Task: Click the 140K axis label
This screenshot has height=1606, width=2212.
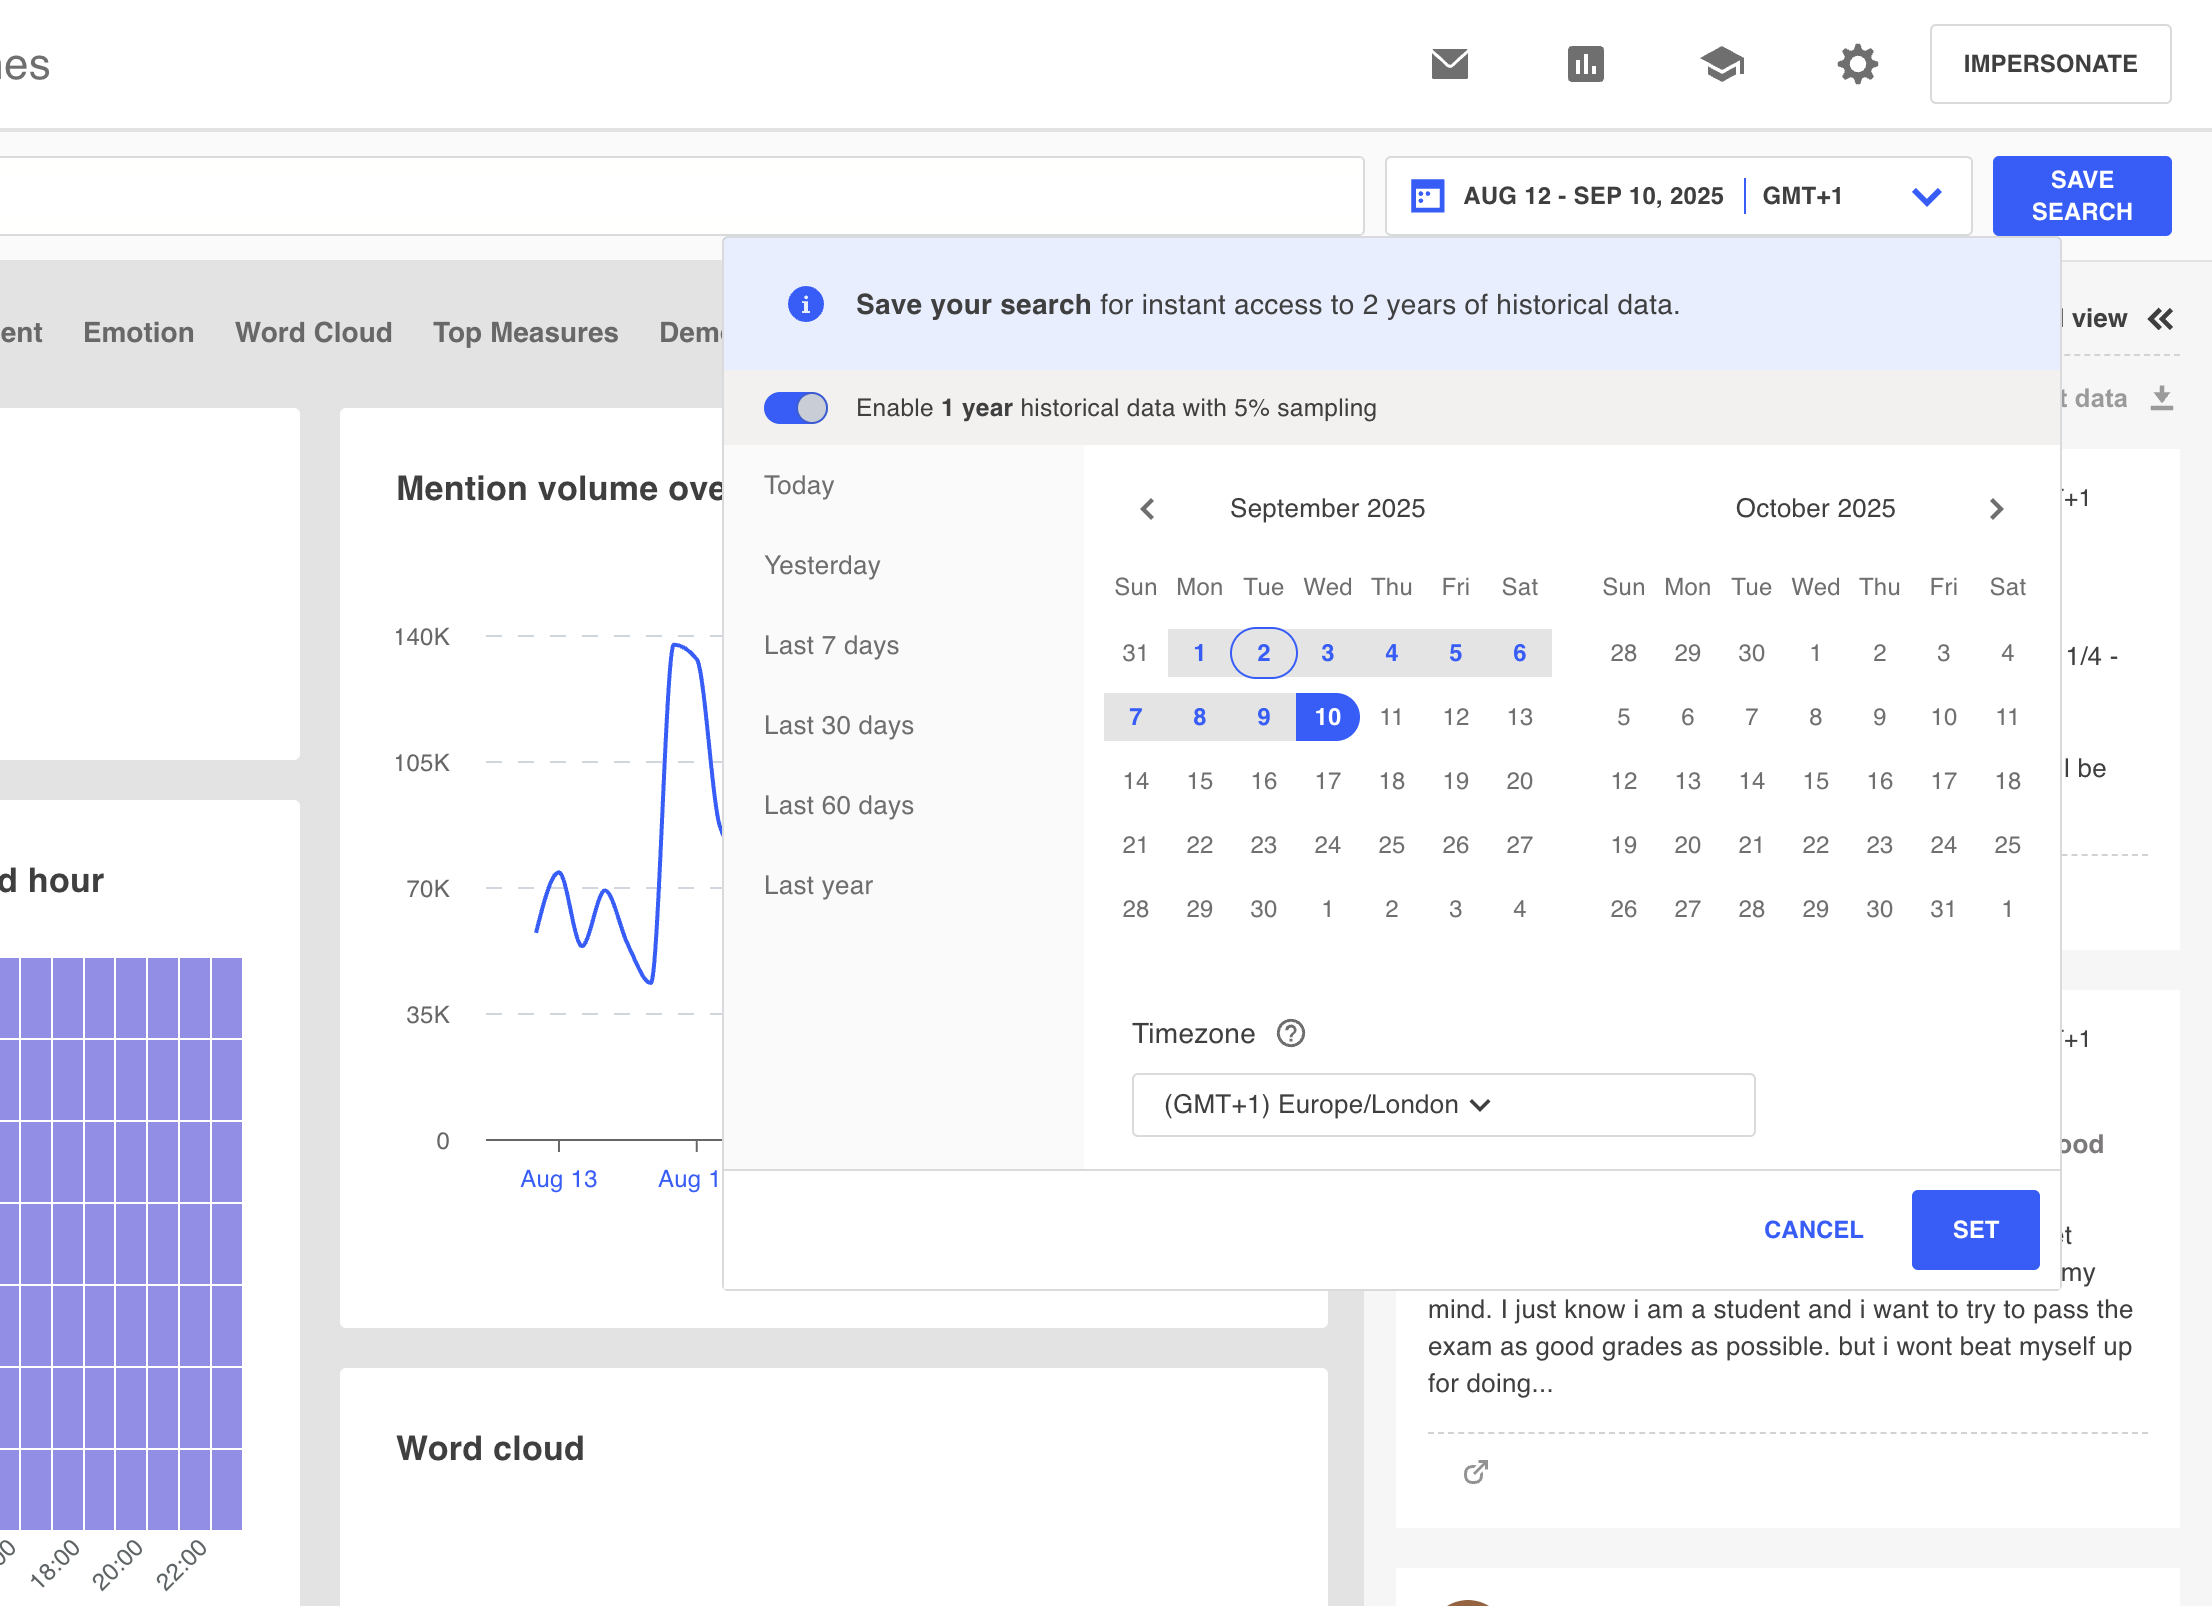Action: (x=422, y=637)
